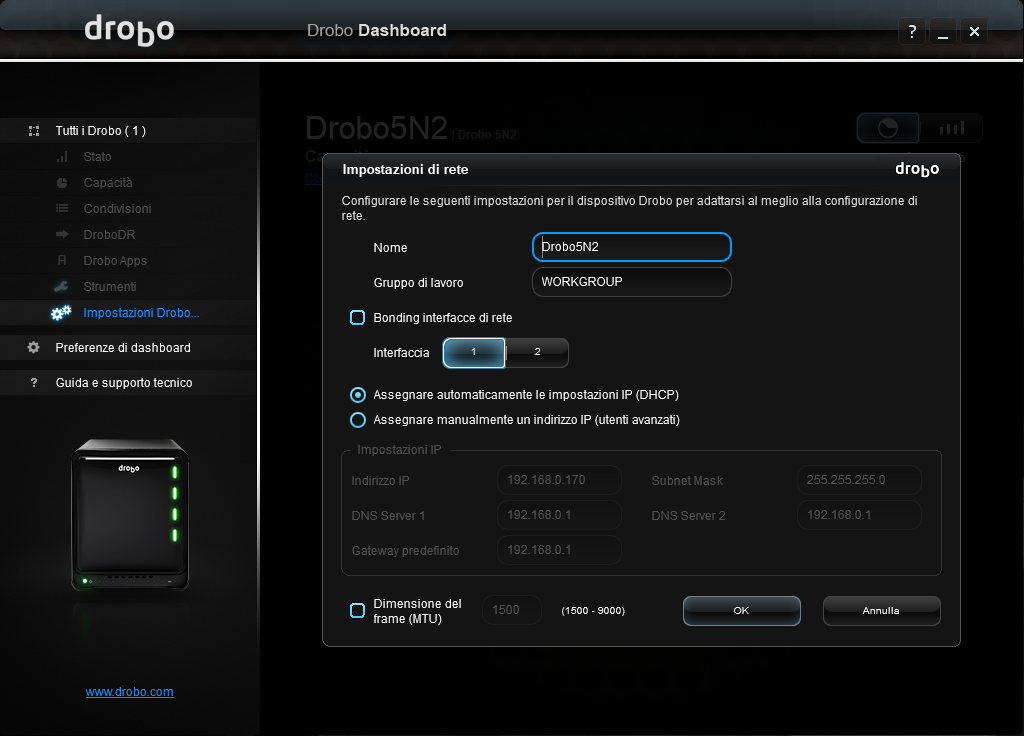Click the Guida e supporto question icon
Viewport: 1024px width, 736px height.
pyautogui.click(x=34, y=383)
